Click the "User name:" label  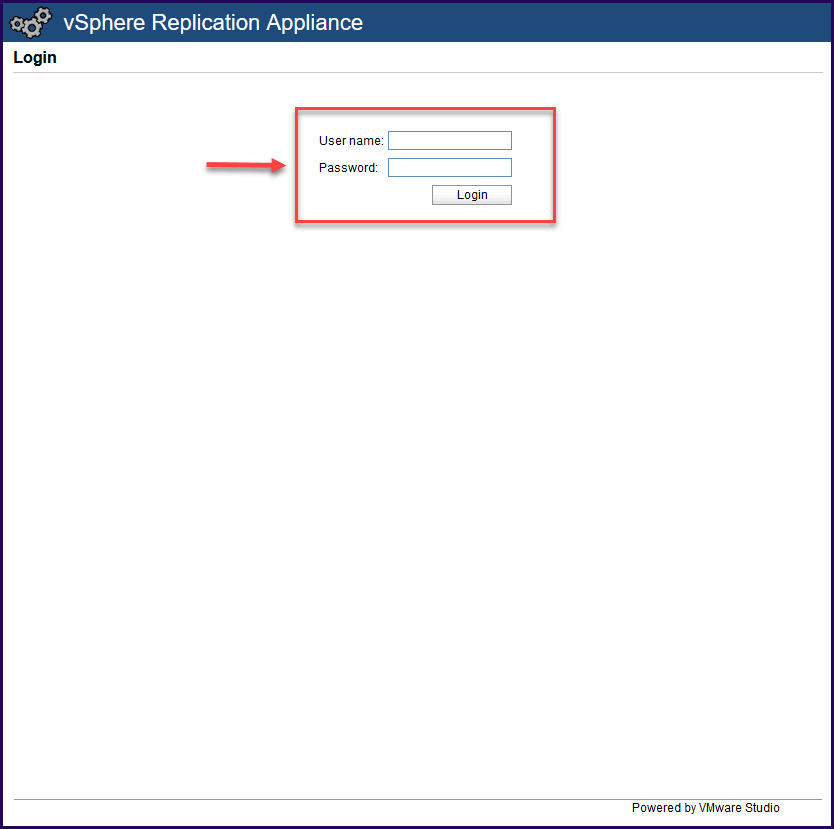click(351, 140)
